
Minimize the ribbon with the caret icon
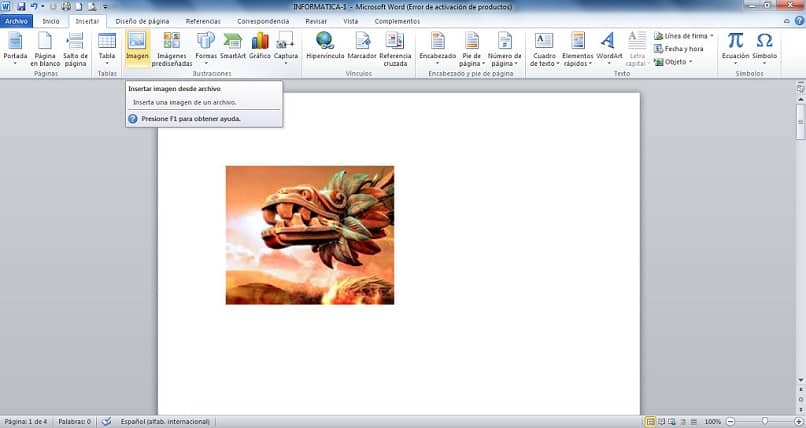pos(786,21)
